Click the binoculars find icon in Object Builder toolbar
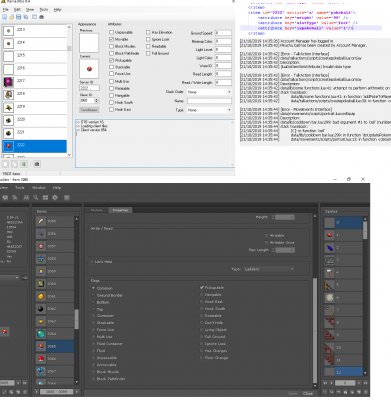Viewport: 391px width, 400px height. click(x=26, y=198)
